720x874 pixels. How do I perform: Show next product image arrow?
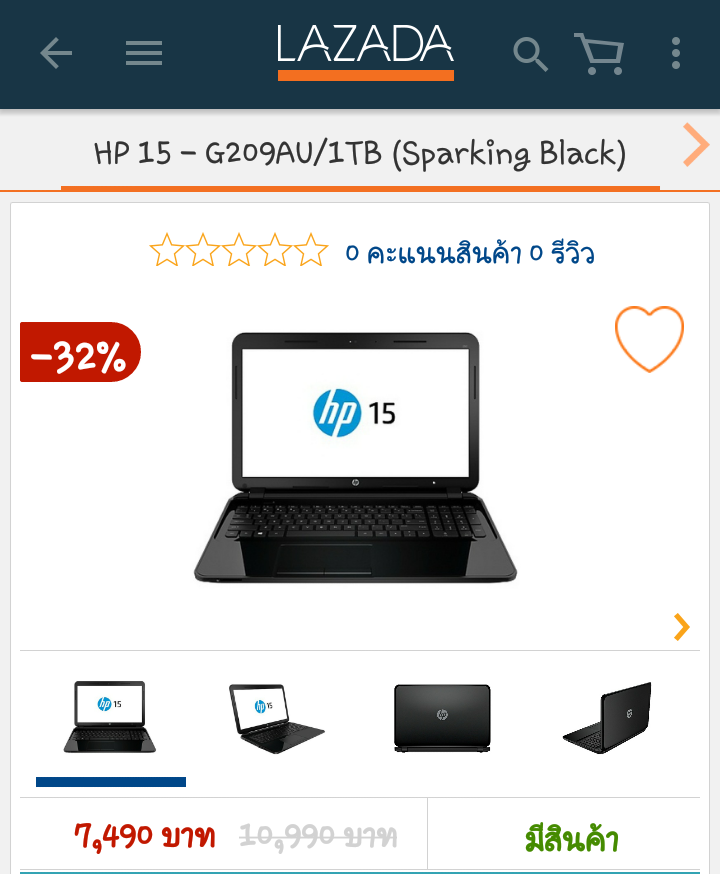click(682, 627)
